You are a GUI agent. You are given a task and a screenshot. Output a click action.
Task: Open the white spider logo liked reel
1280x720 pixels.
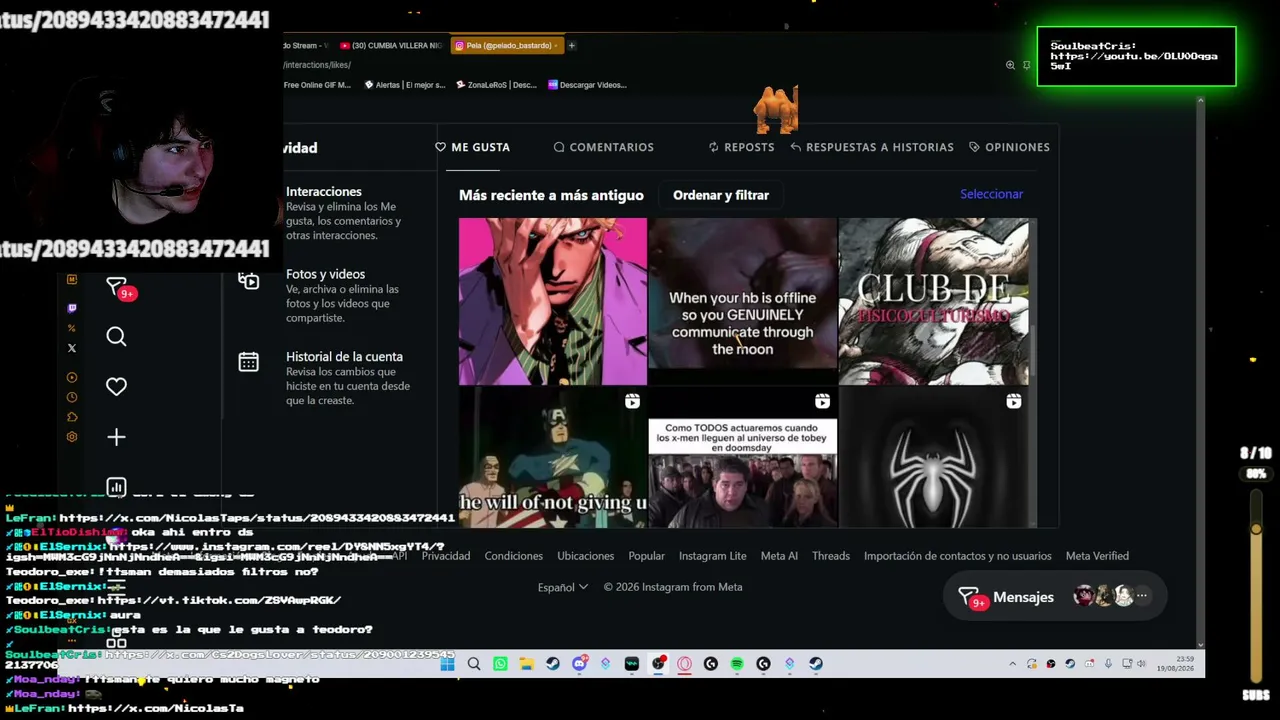click(933, 457)
